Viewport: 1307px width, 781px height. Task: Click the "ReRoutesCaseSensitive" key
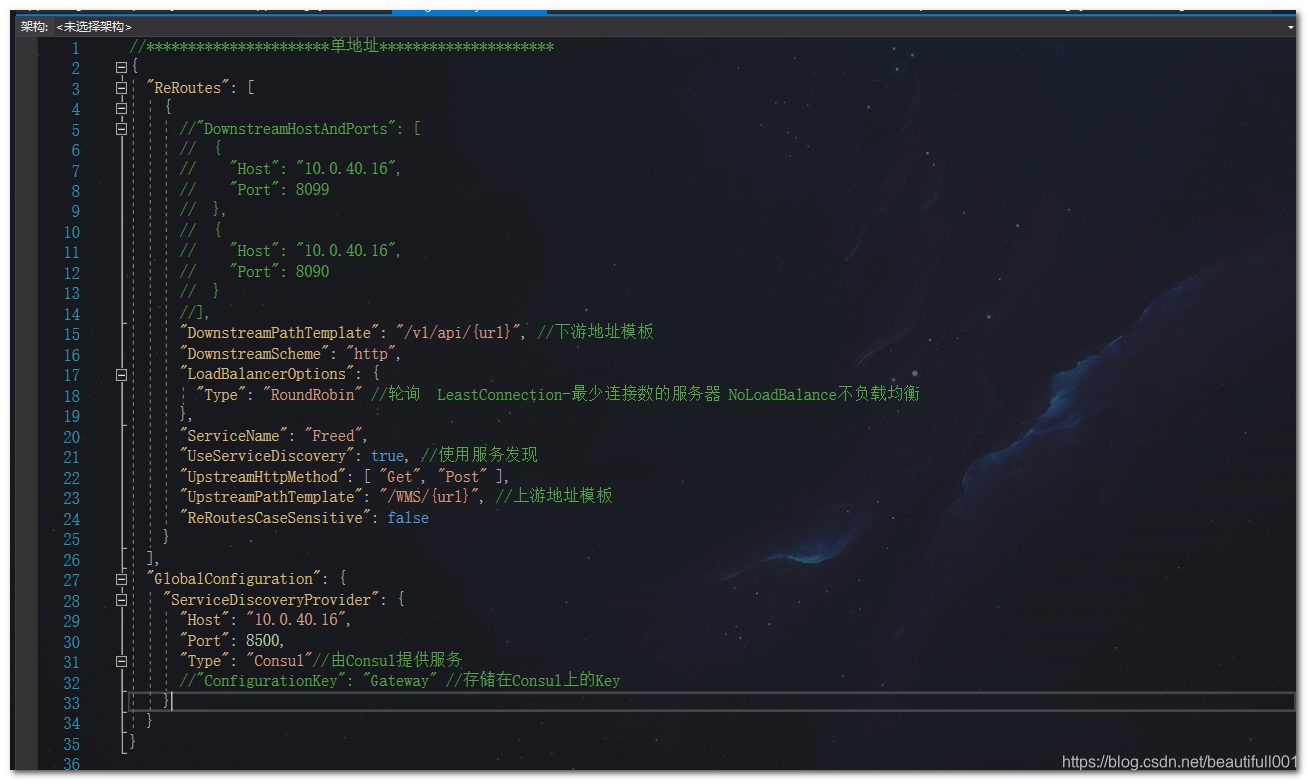point(275,518)
